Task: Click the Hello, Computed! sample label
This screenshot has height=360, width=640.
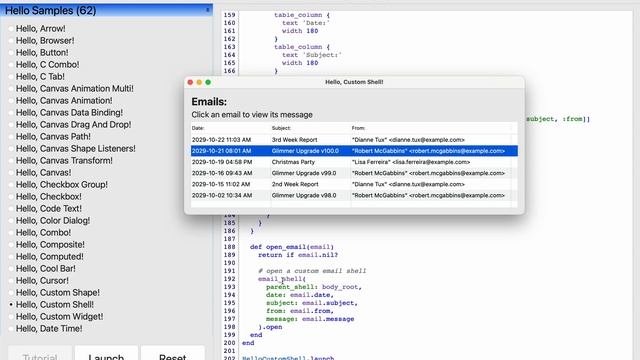Action: 49,257
